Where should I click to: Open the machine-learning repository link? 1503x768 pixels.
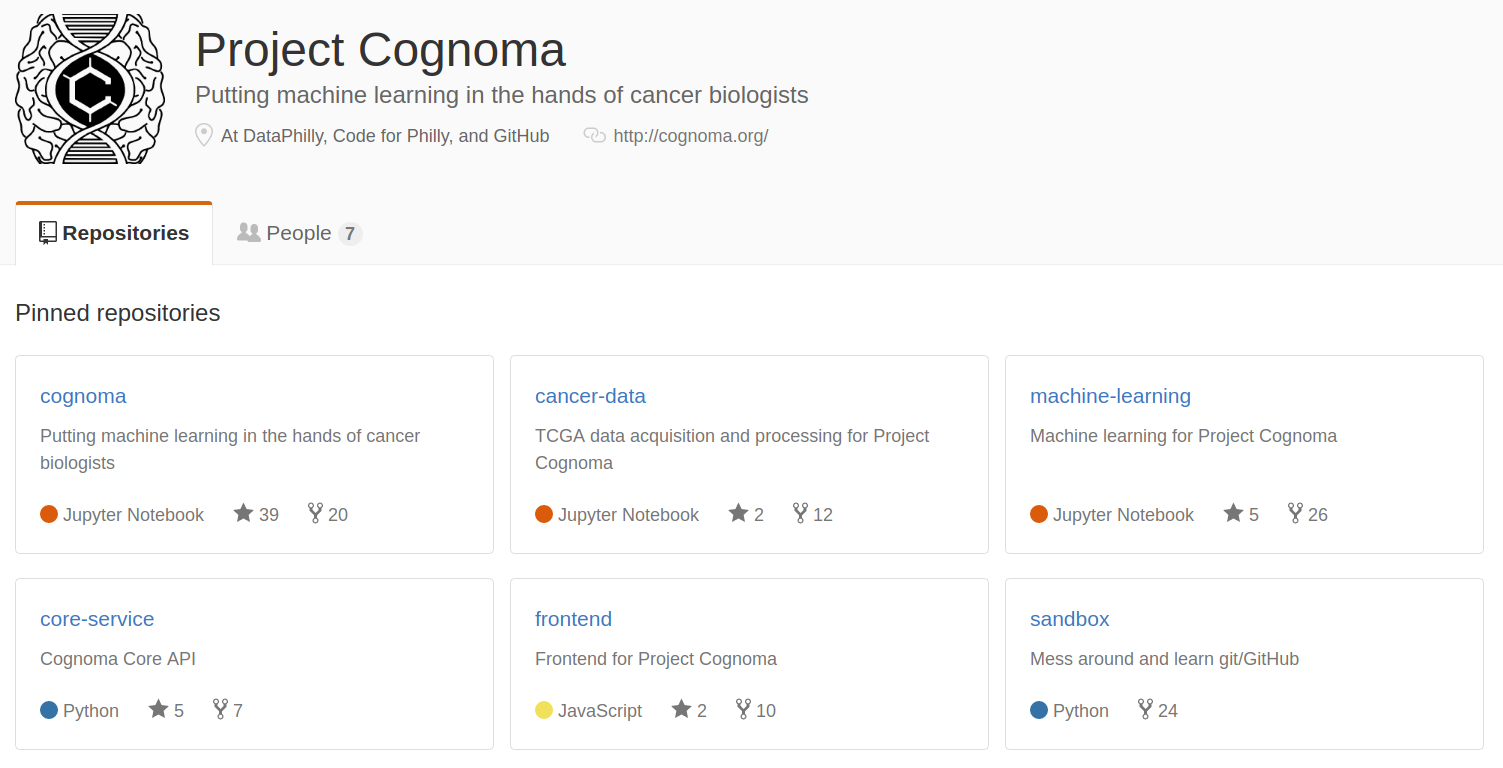(1110, 396)
